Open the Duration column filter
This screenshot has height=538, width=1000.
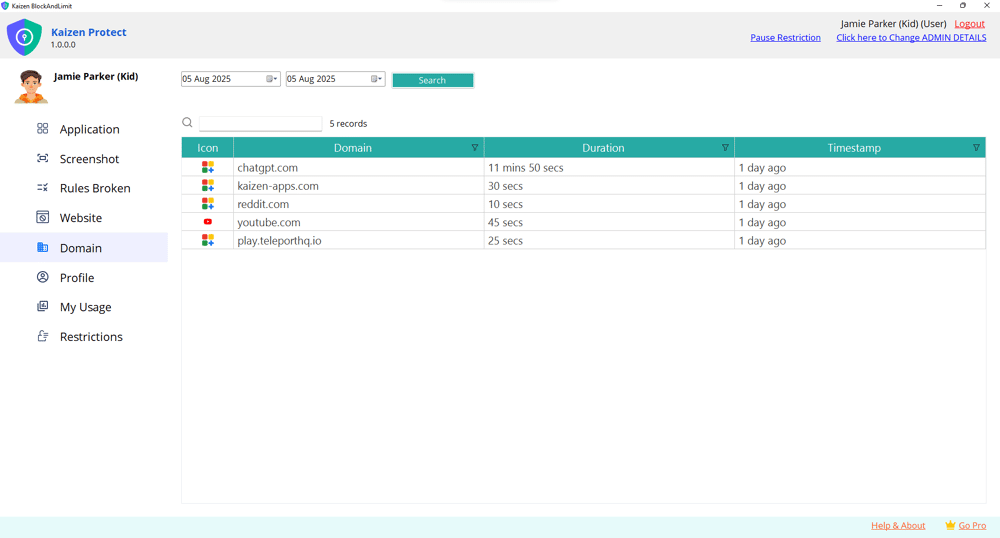coord(725,148)
